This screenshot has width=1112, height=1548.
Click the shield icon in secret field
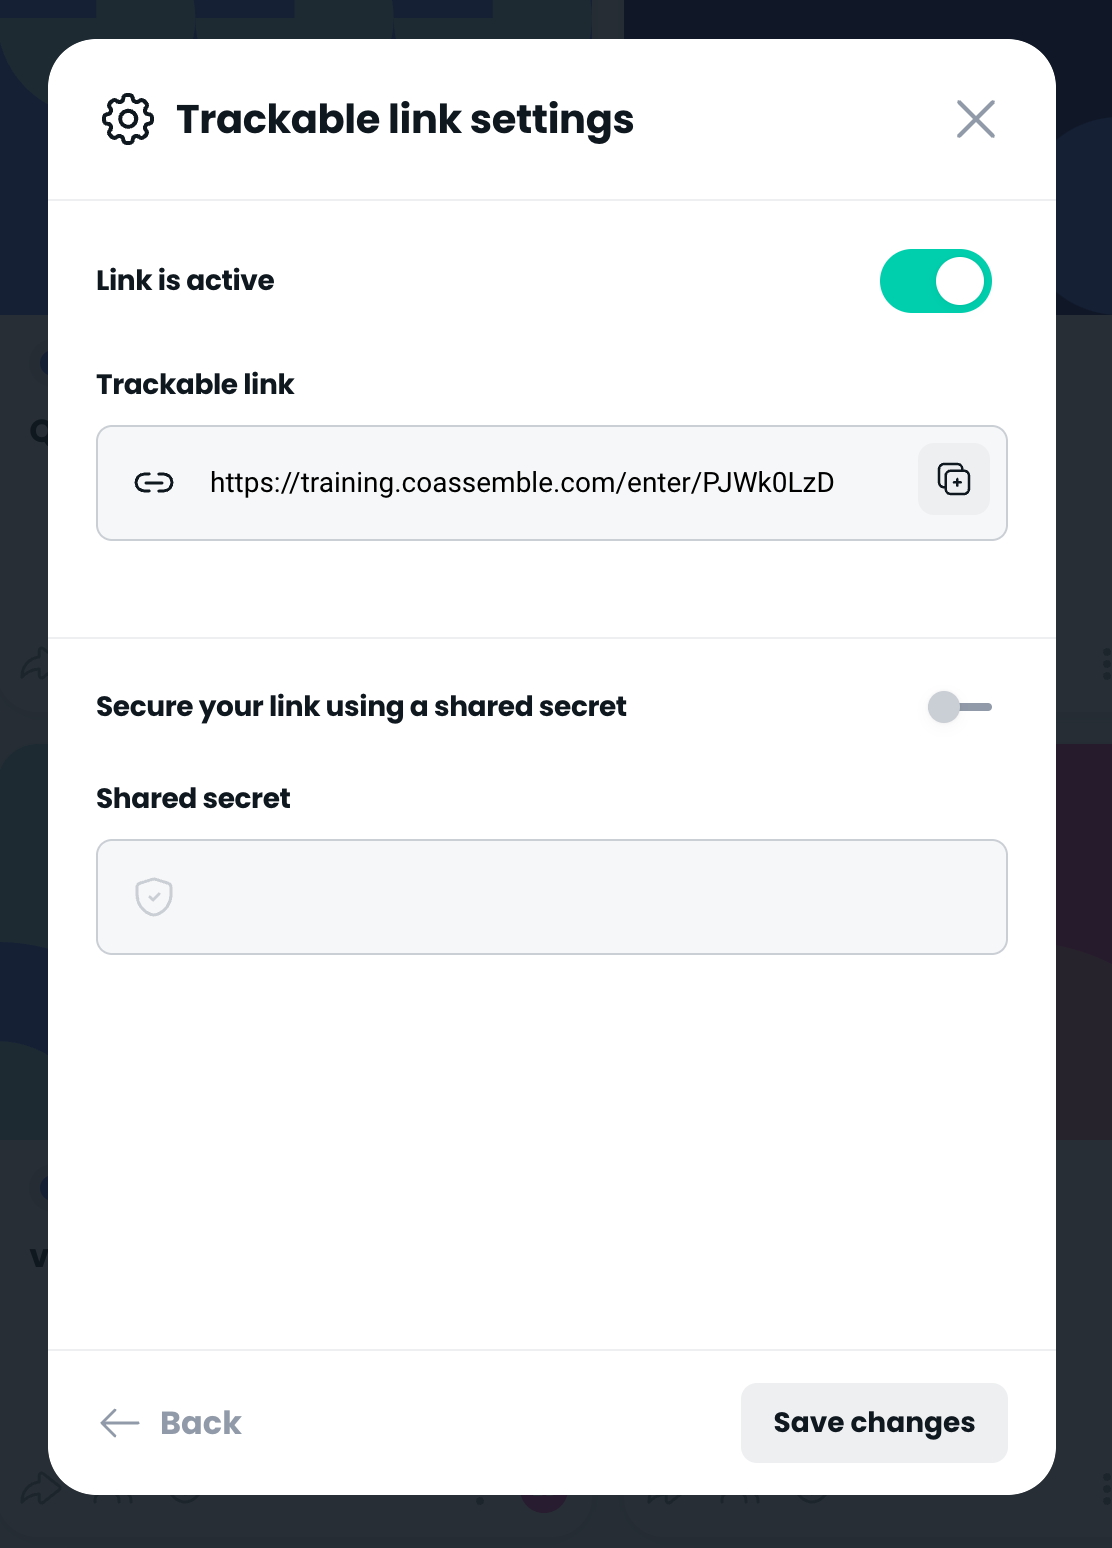[x=154, y=897]
